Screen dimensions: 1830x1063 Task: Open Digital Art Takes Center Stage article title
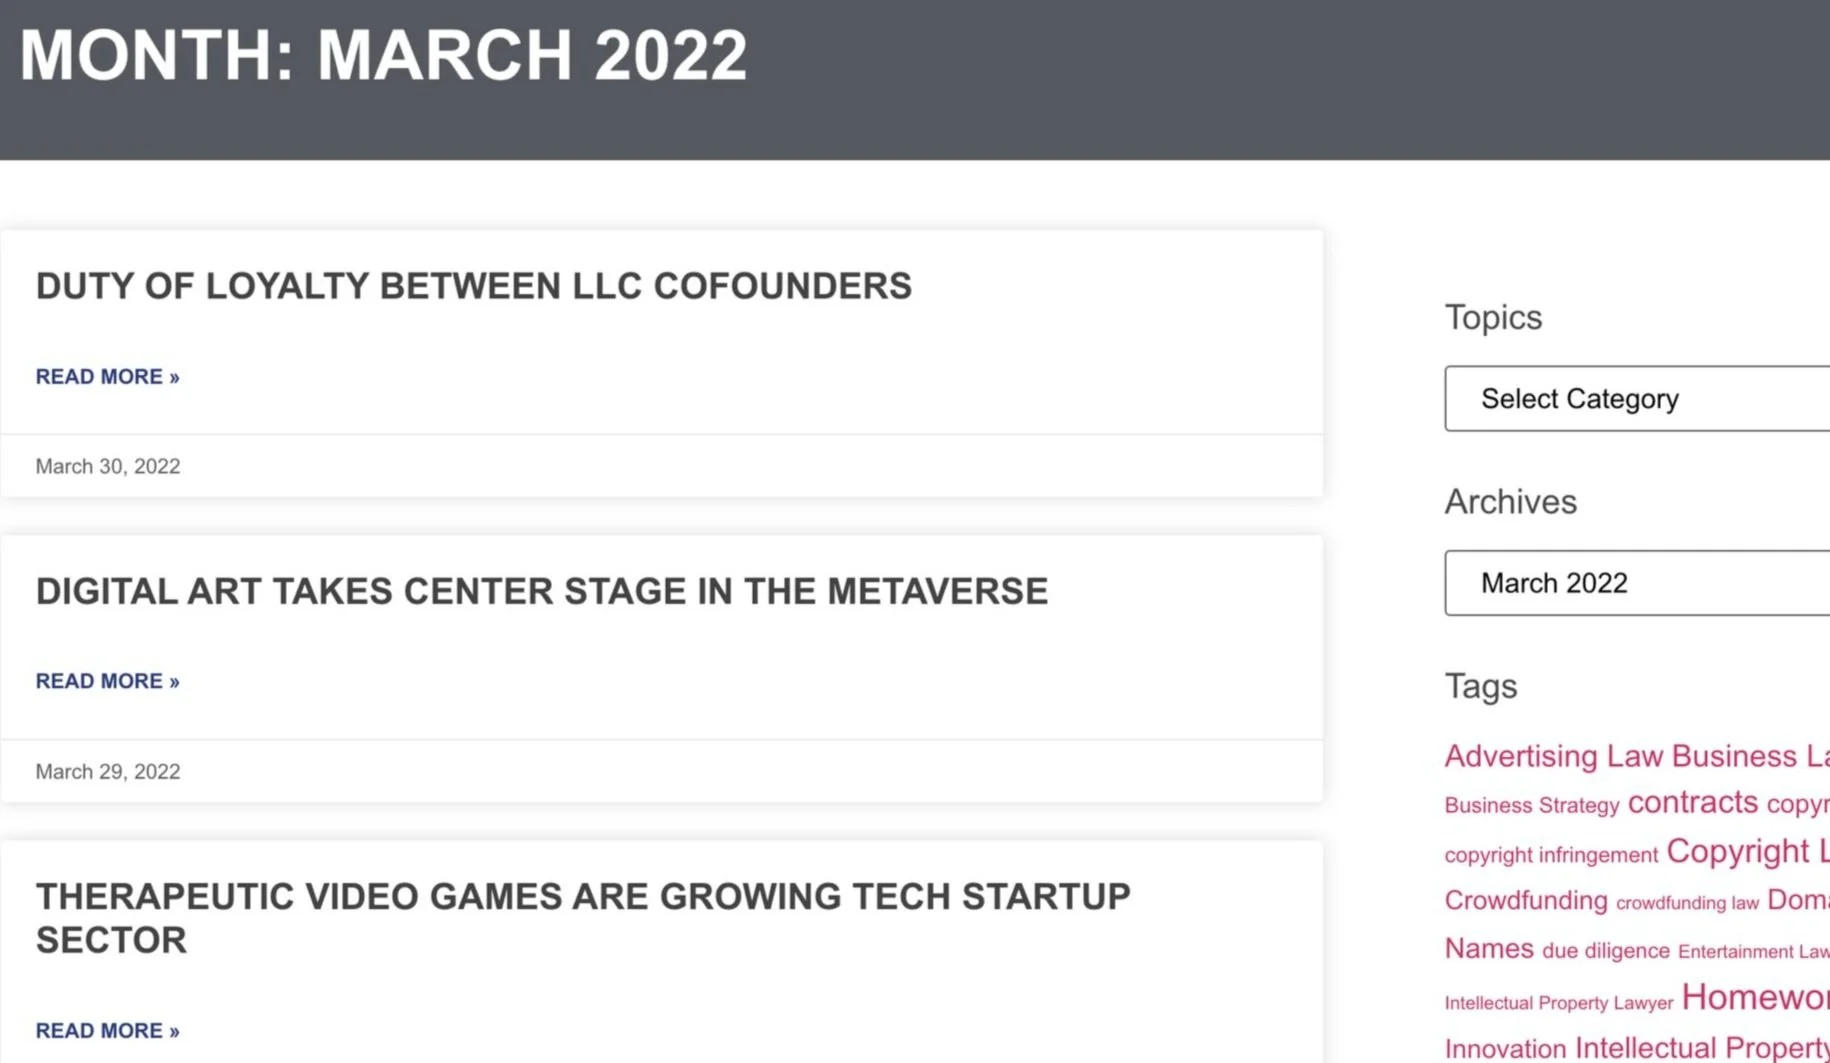542,591
